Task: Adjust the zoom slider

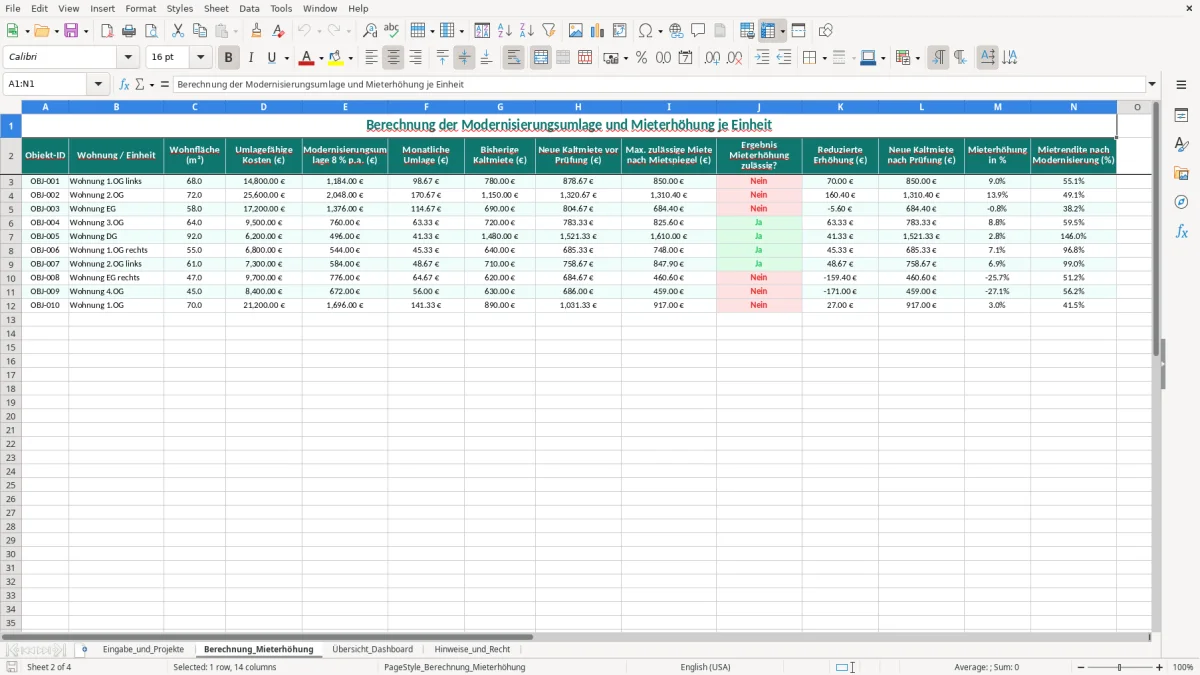Action: pos(1120,667)
